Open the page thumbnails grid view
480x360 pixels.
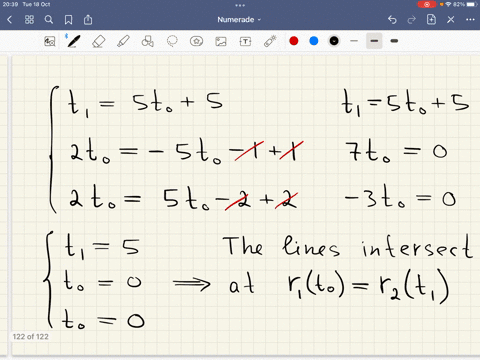click(x=29, y=20)
